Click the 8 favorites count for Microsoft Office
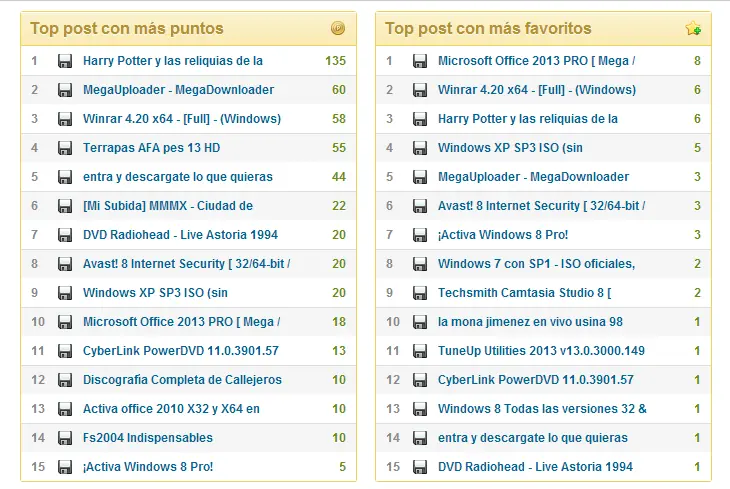Image resolution: width=730 pixels, height=489 pixels. click(697, 61)
